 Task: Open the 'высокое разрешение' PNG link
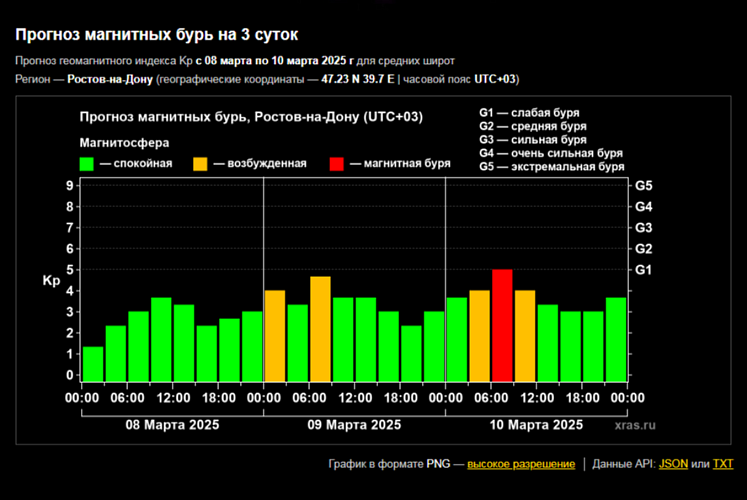pyautogui.click(x=521, y=464)
